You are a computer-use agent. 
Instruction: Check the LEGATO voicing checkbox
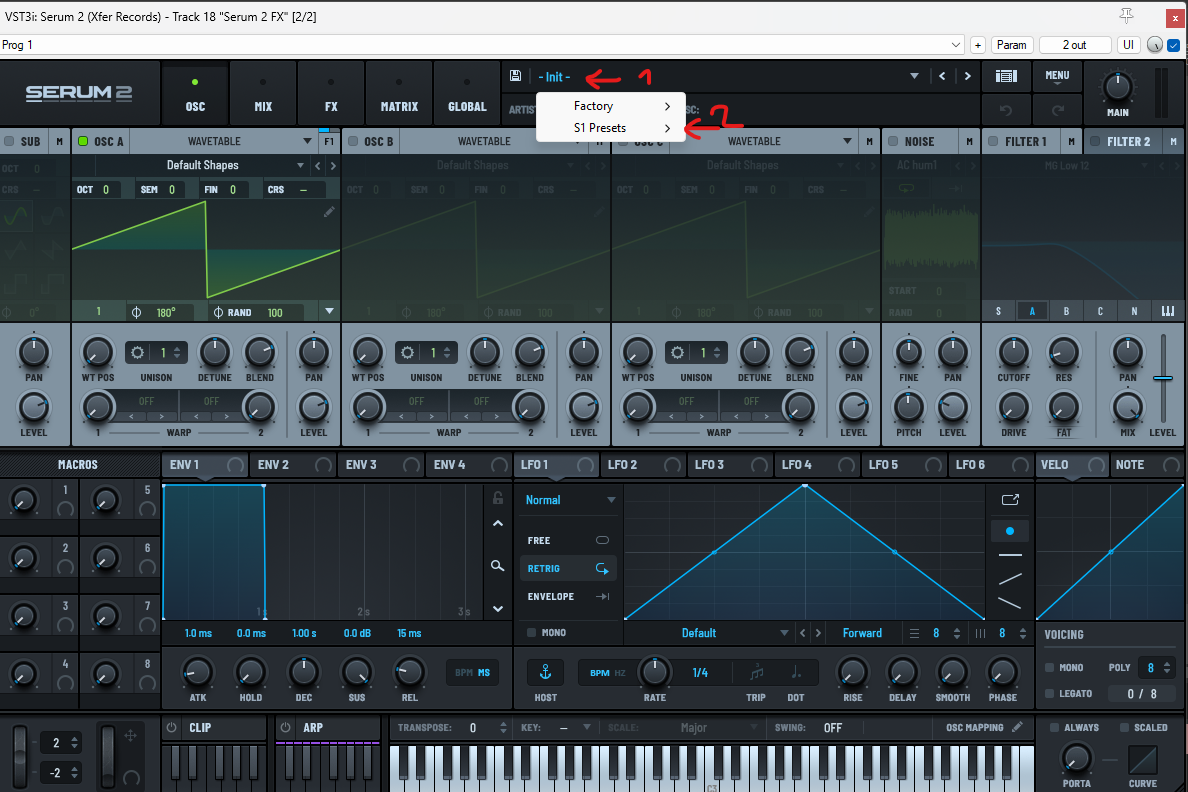pos(1049,693)
